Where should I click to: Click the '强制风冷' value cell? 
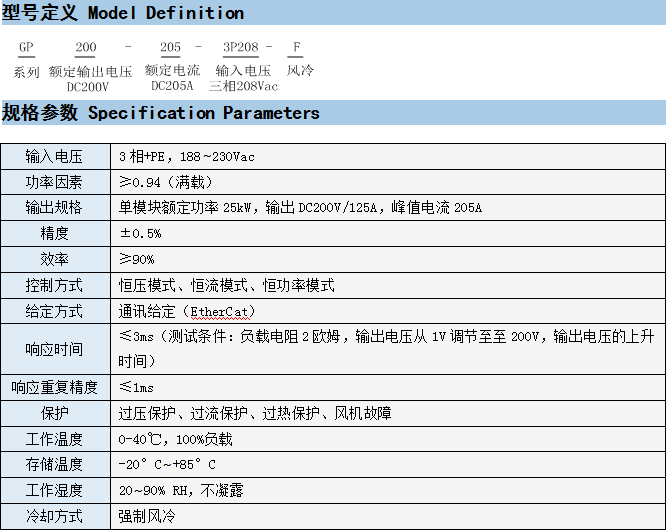tap(388, 516)
